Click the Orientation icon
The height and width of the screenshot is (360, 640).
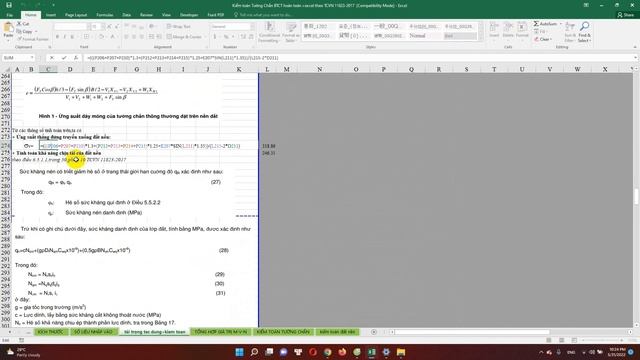tap(152, 26)
